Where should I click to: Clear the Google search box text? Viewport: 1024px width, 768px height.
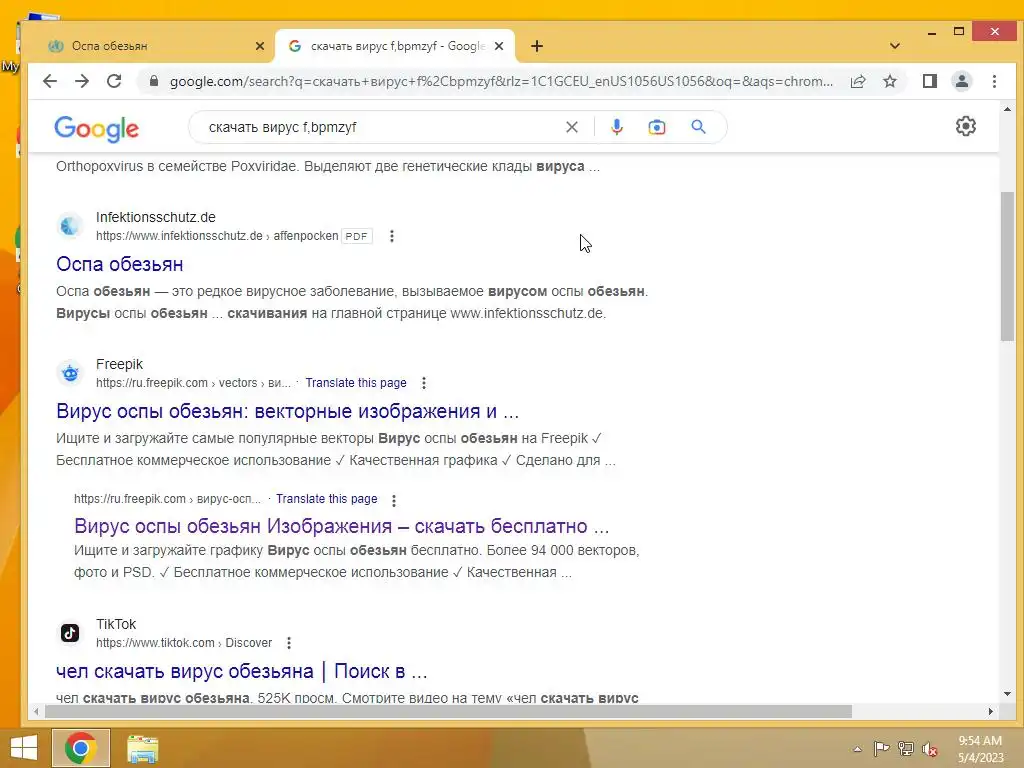point(571,127)
